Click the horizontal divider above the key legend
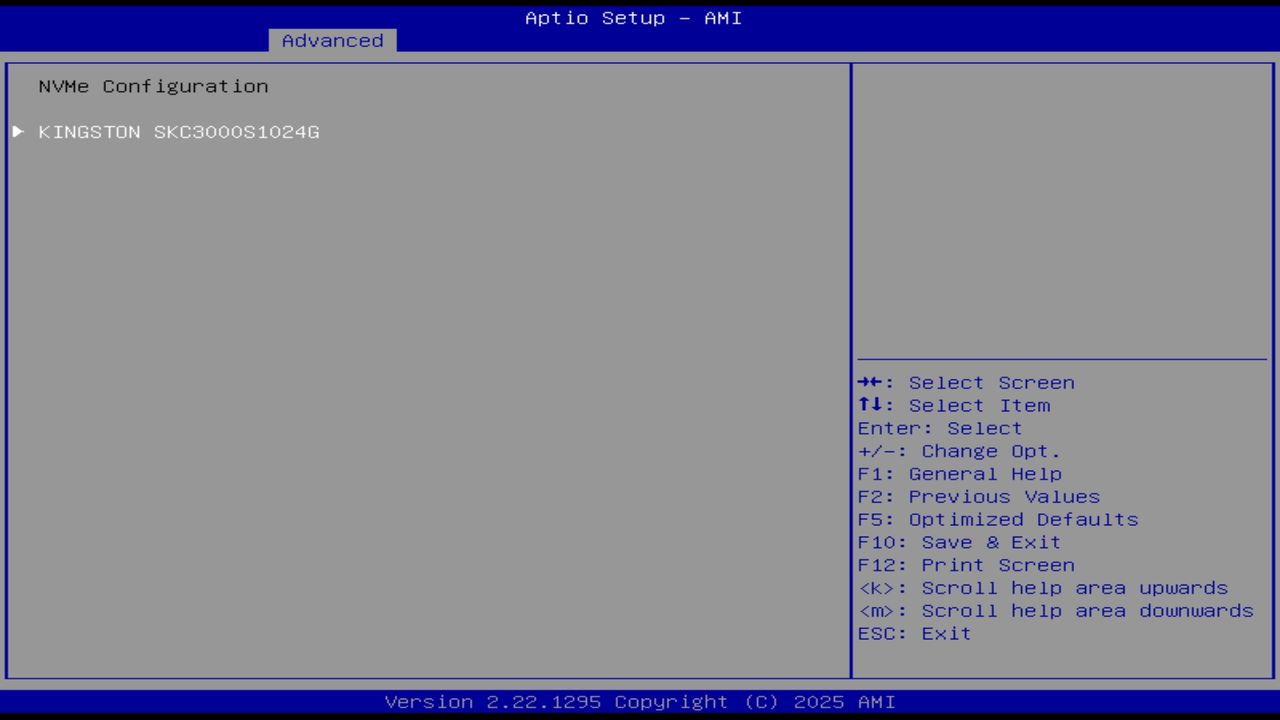The image size is (1280, 720). click(1062, 361)
